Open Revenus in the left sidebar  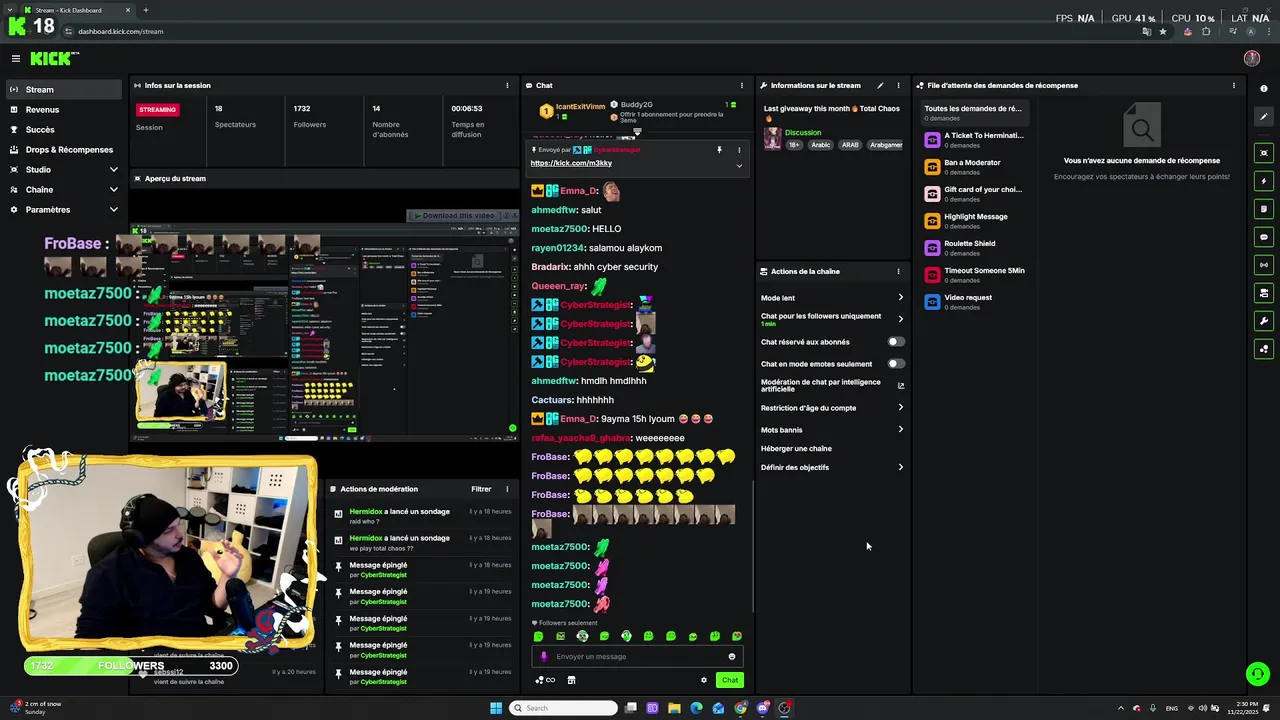pos(64,110)
